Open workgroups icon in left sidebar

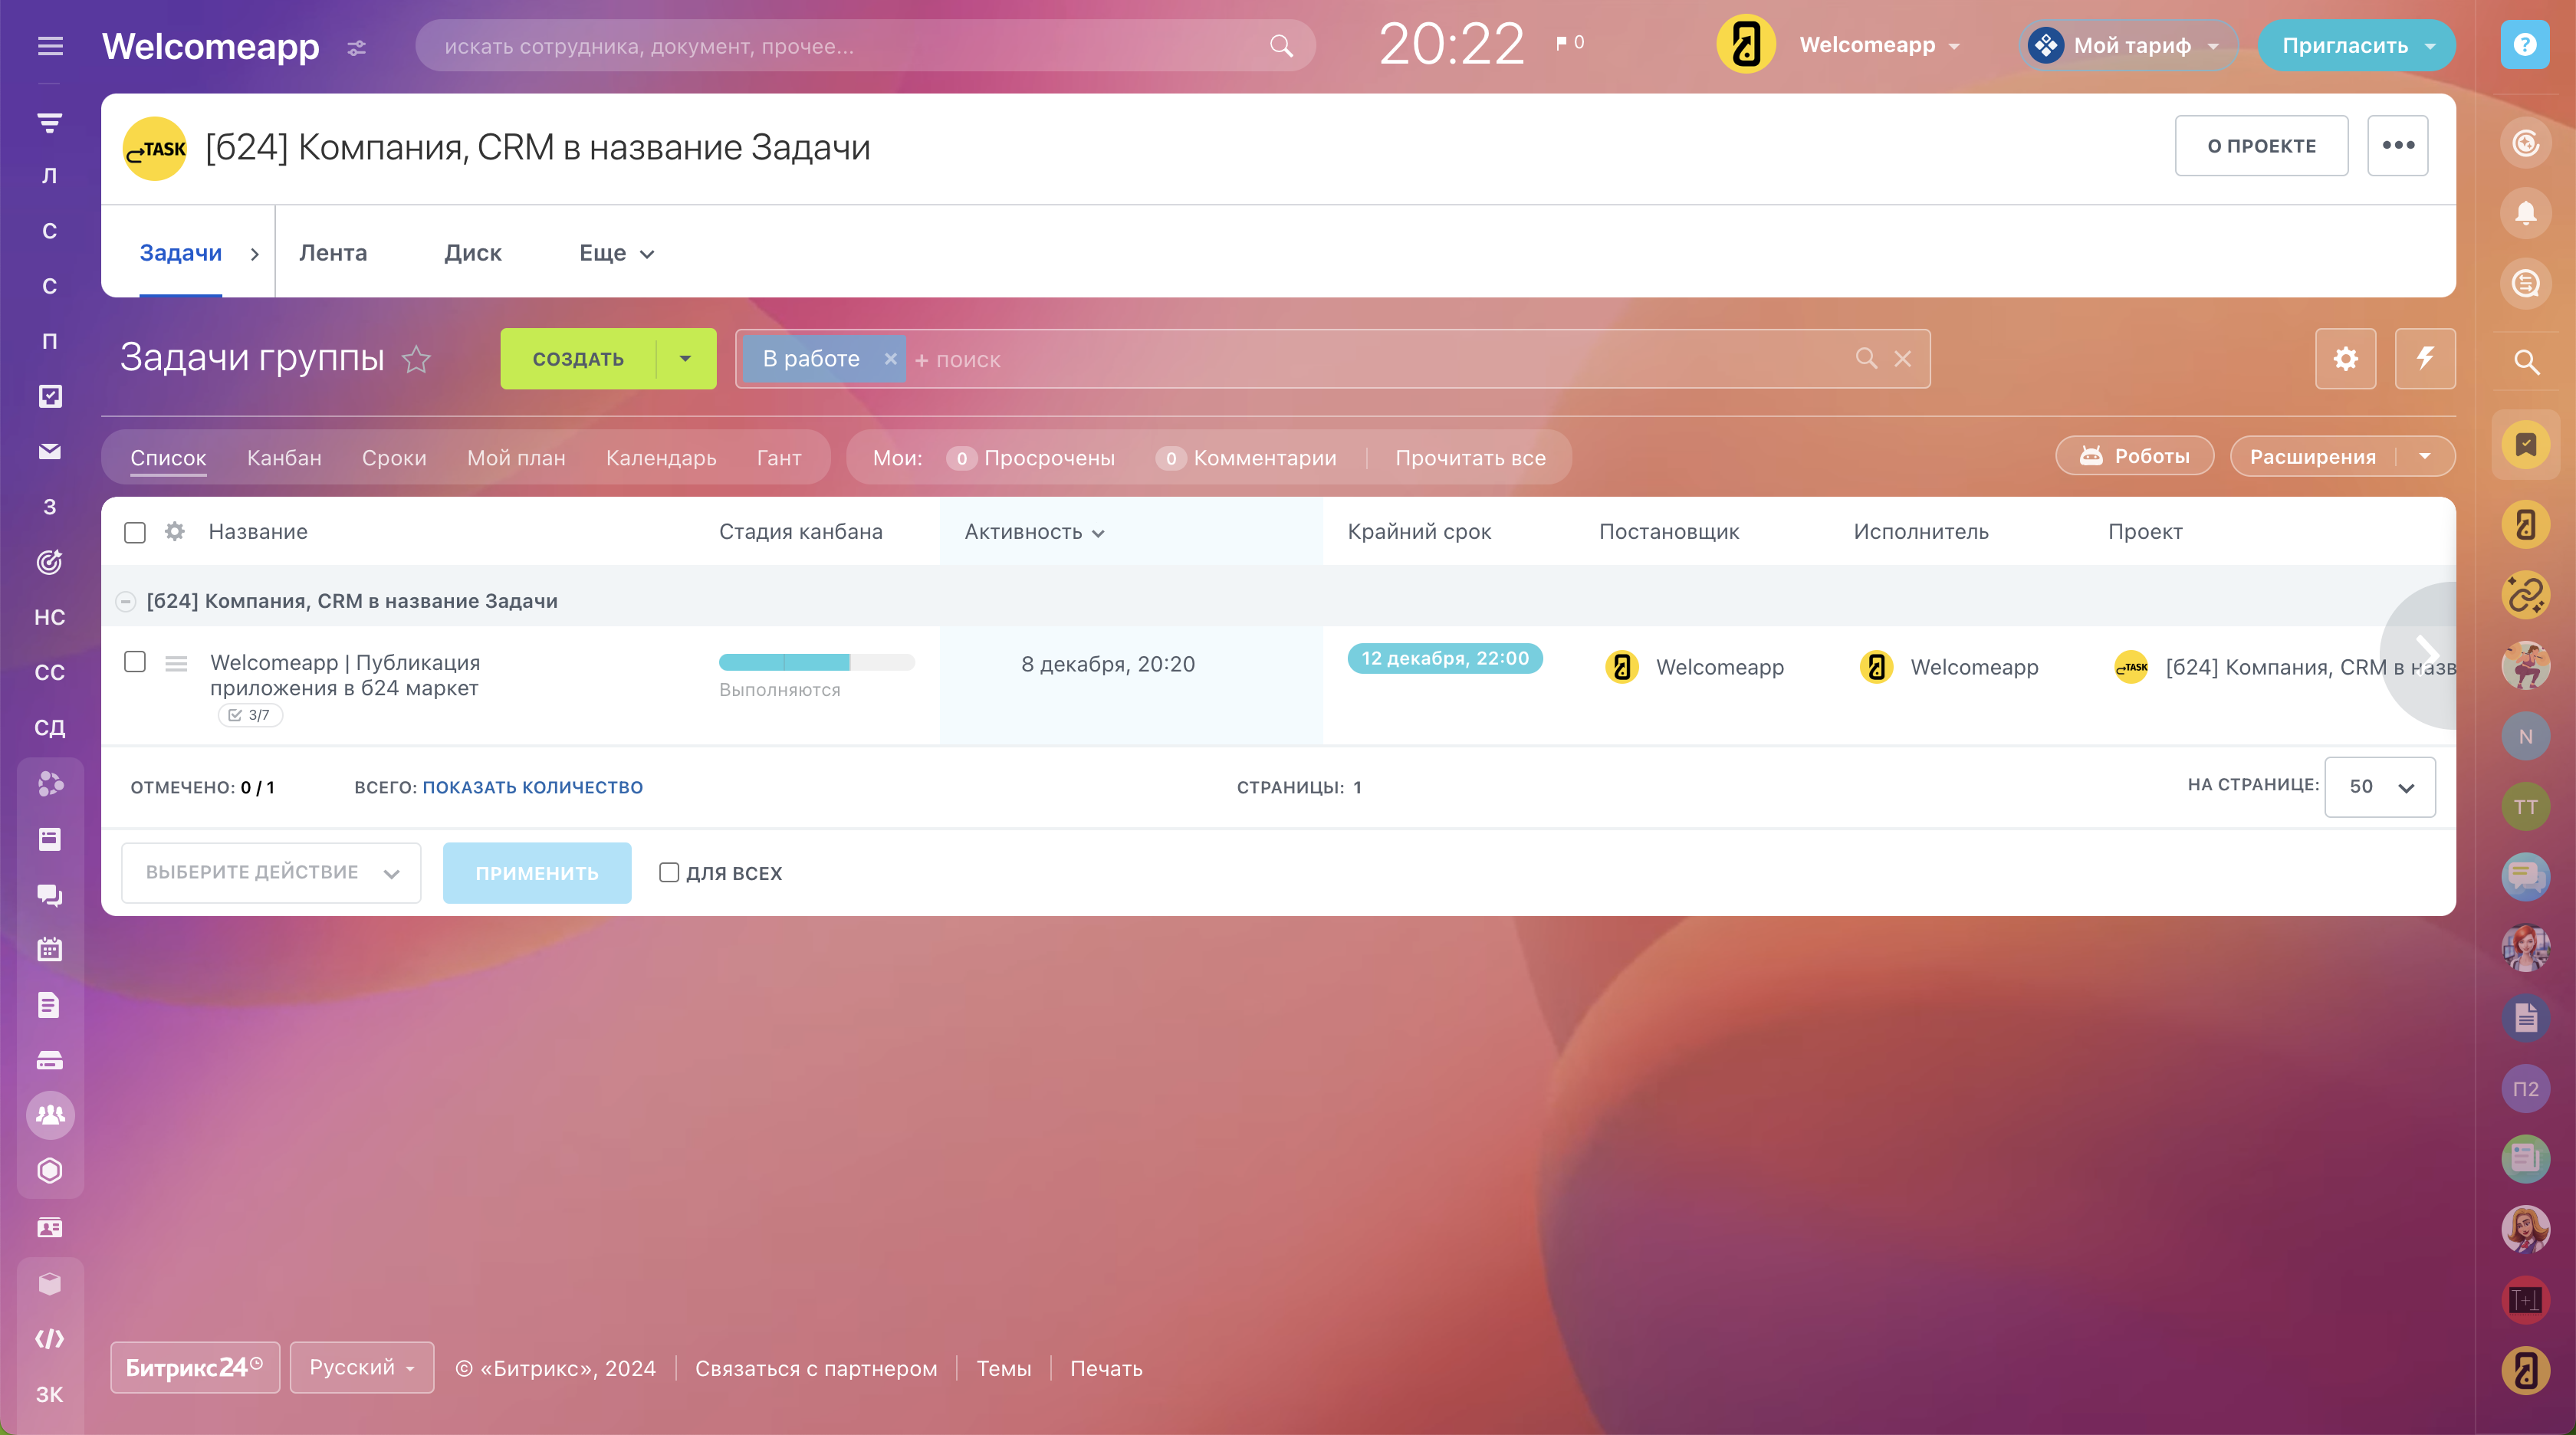pos(50,1114)
